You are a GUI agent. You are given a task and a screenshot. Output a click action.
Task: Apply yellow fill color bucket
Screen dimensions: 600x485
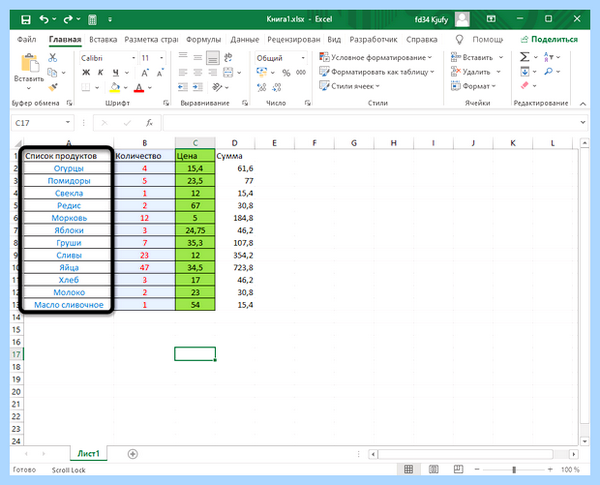point(115,88)
